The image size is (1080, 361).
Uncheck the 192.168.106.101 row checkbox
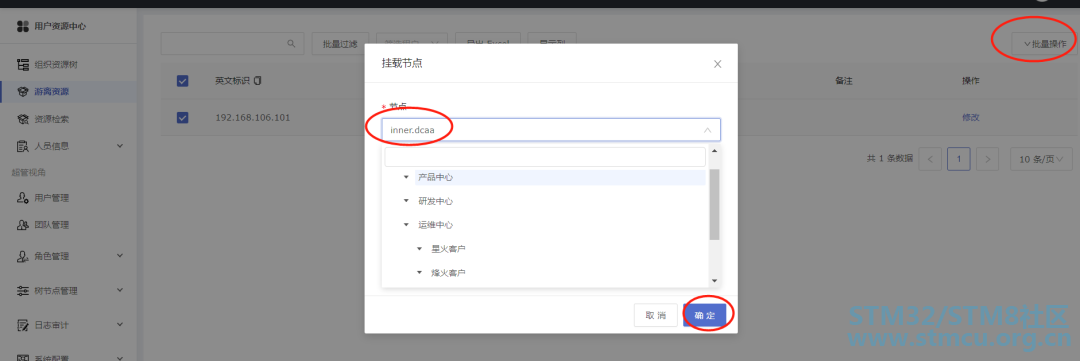click(183, 117)
